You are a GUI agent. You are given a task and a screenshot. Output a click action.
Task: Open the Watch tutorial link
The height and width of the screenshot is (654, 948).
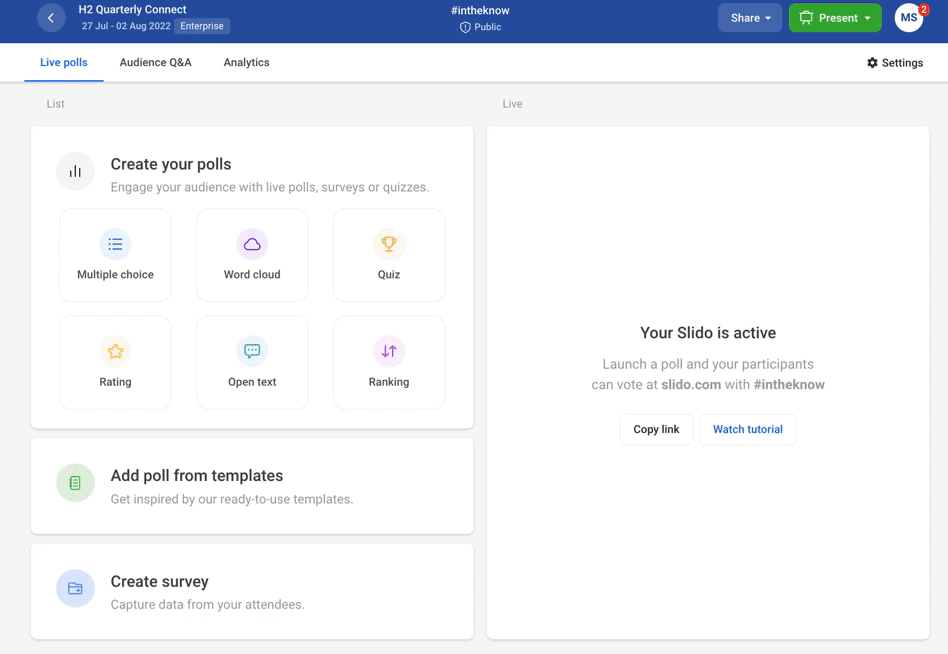[x=748, y=429]
